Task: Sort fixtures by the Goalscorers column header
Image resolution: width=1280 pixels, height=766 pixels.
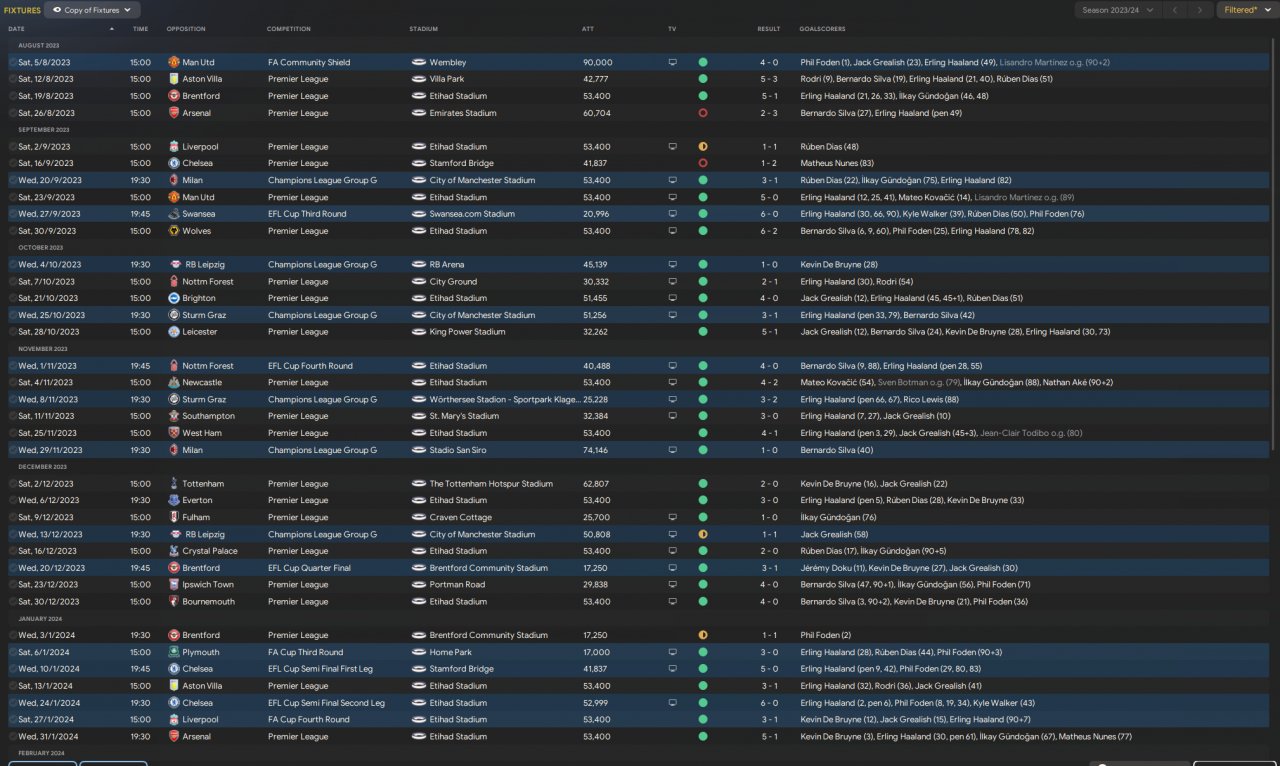Action: 821,29
